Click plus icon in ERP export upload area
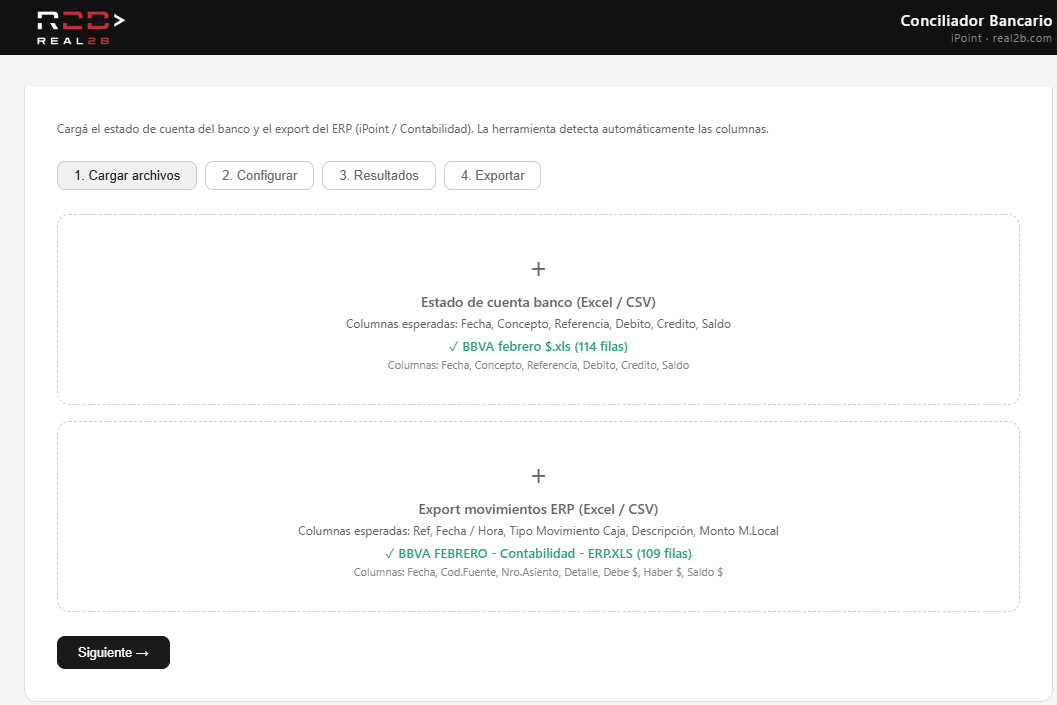This screenshot has height=705, width=1057. [x=538, y=476]
